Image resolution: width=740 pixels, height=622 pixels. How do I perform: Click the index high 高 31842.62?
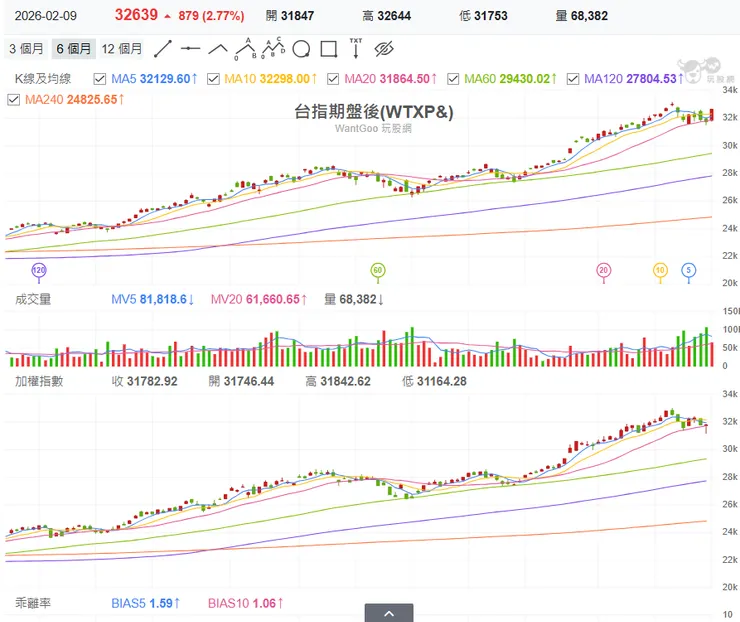[338, 381]
